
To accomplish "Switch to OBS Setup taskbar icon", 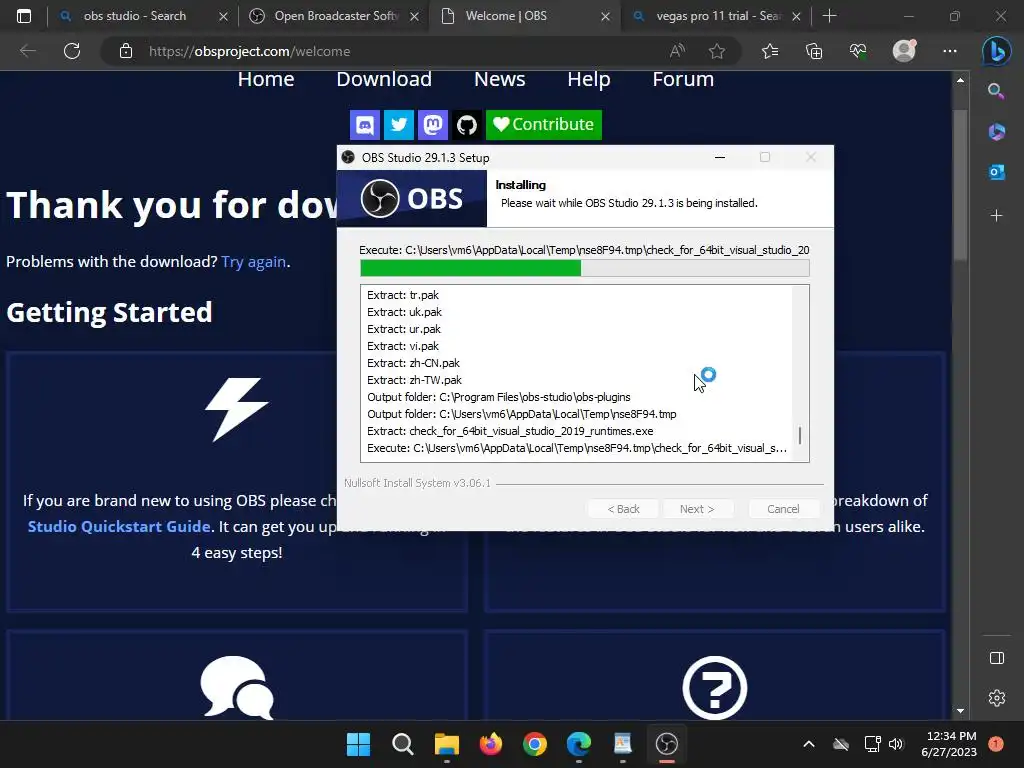I will point(667,744).
